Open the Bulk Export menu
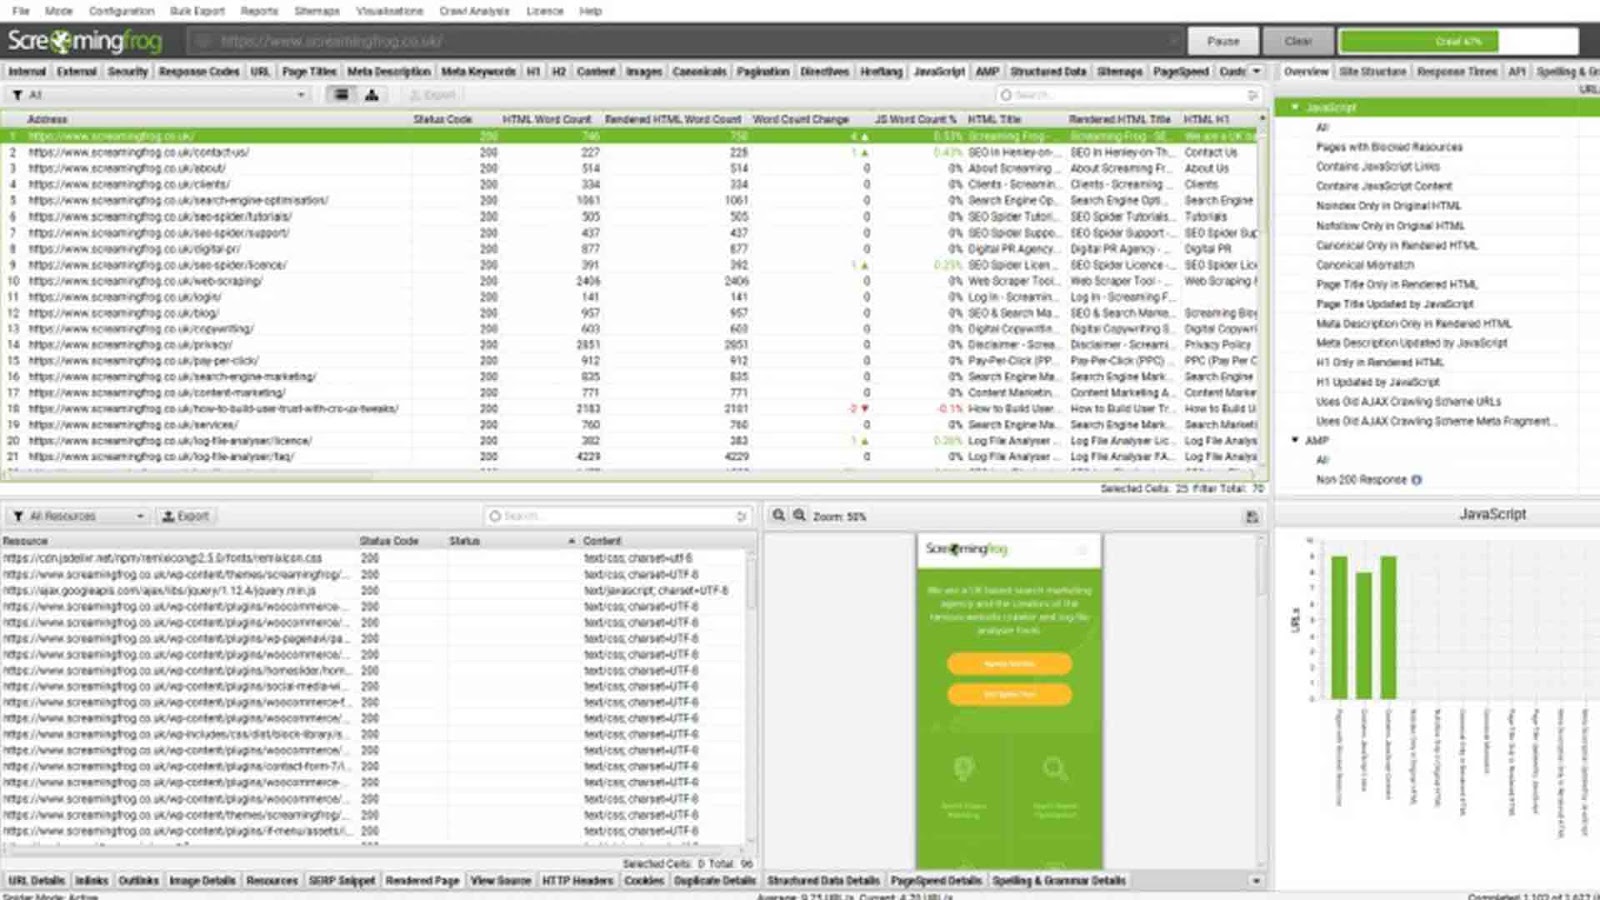This screenshot has width=1600, height=900. [x=197, y=11]
